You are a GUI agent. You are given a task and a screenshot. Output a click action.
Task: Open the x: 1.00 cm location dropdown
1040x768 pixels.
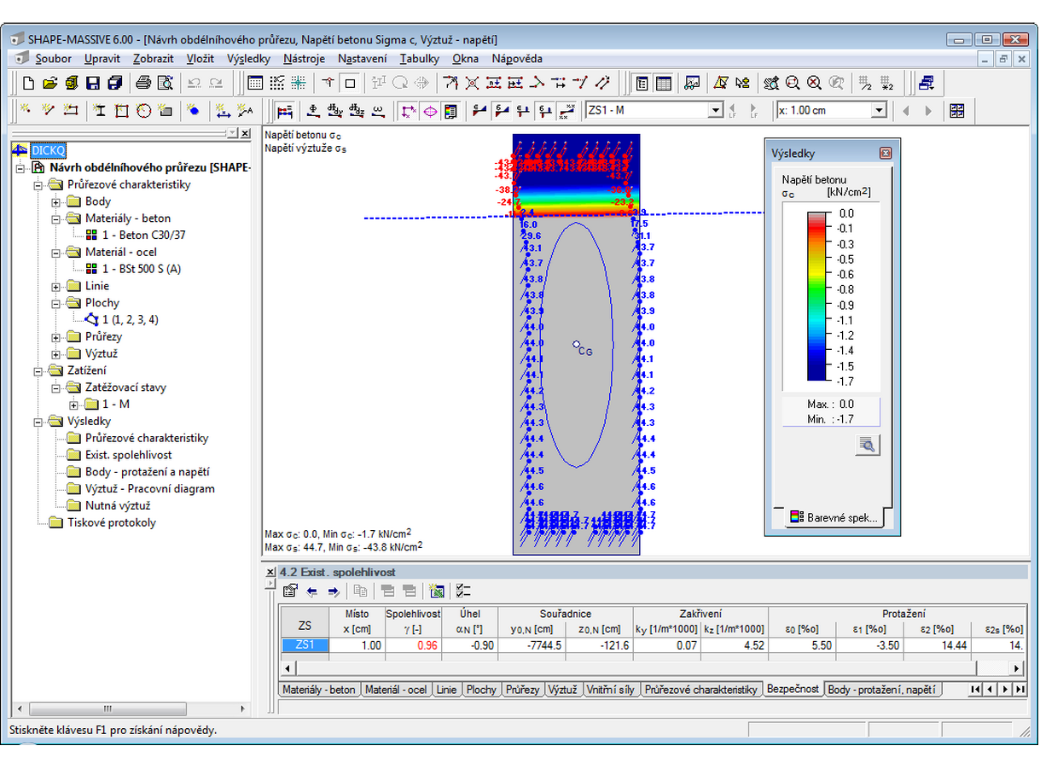[879, 110]
